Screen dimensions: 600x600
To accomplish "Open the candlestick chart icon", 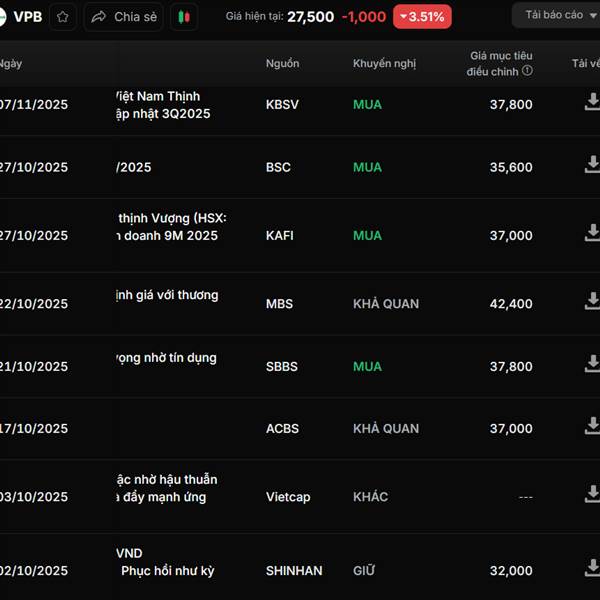I will 184,17.
